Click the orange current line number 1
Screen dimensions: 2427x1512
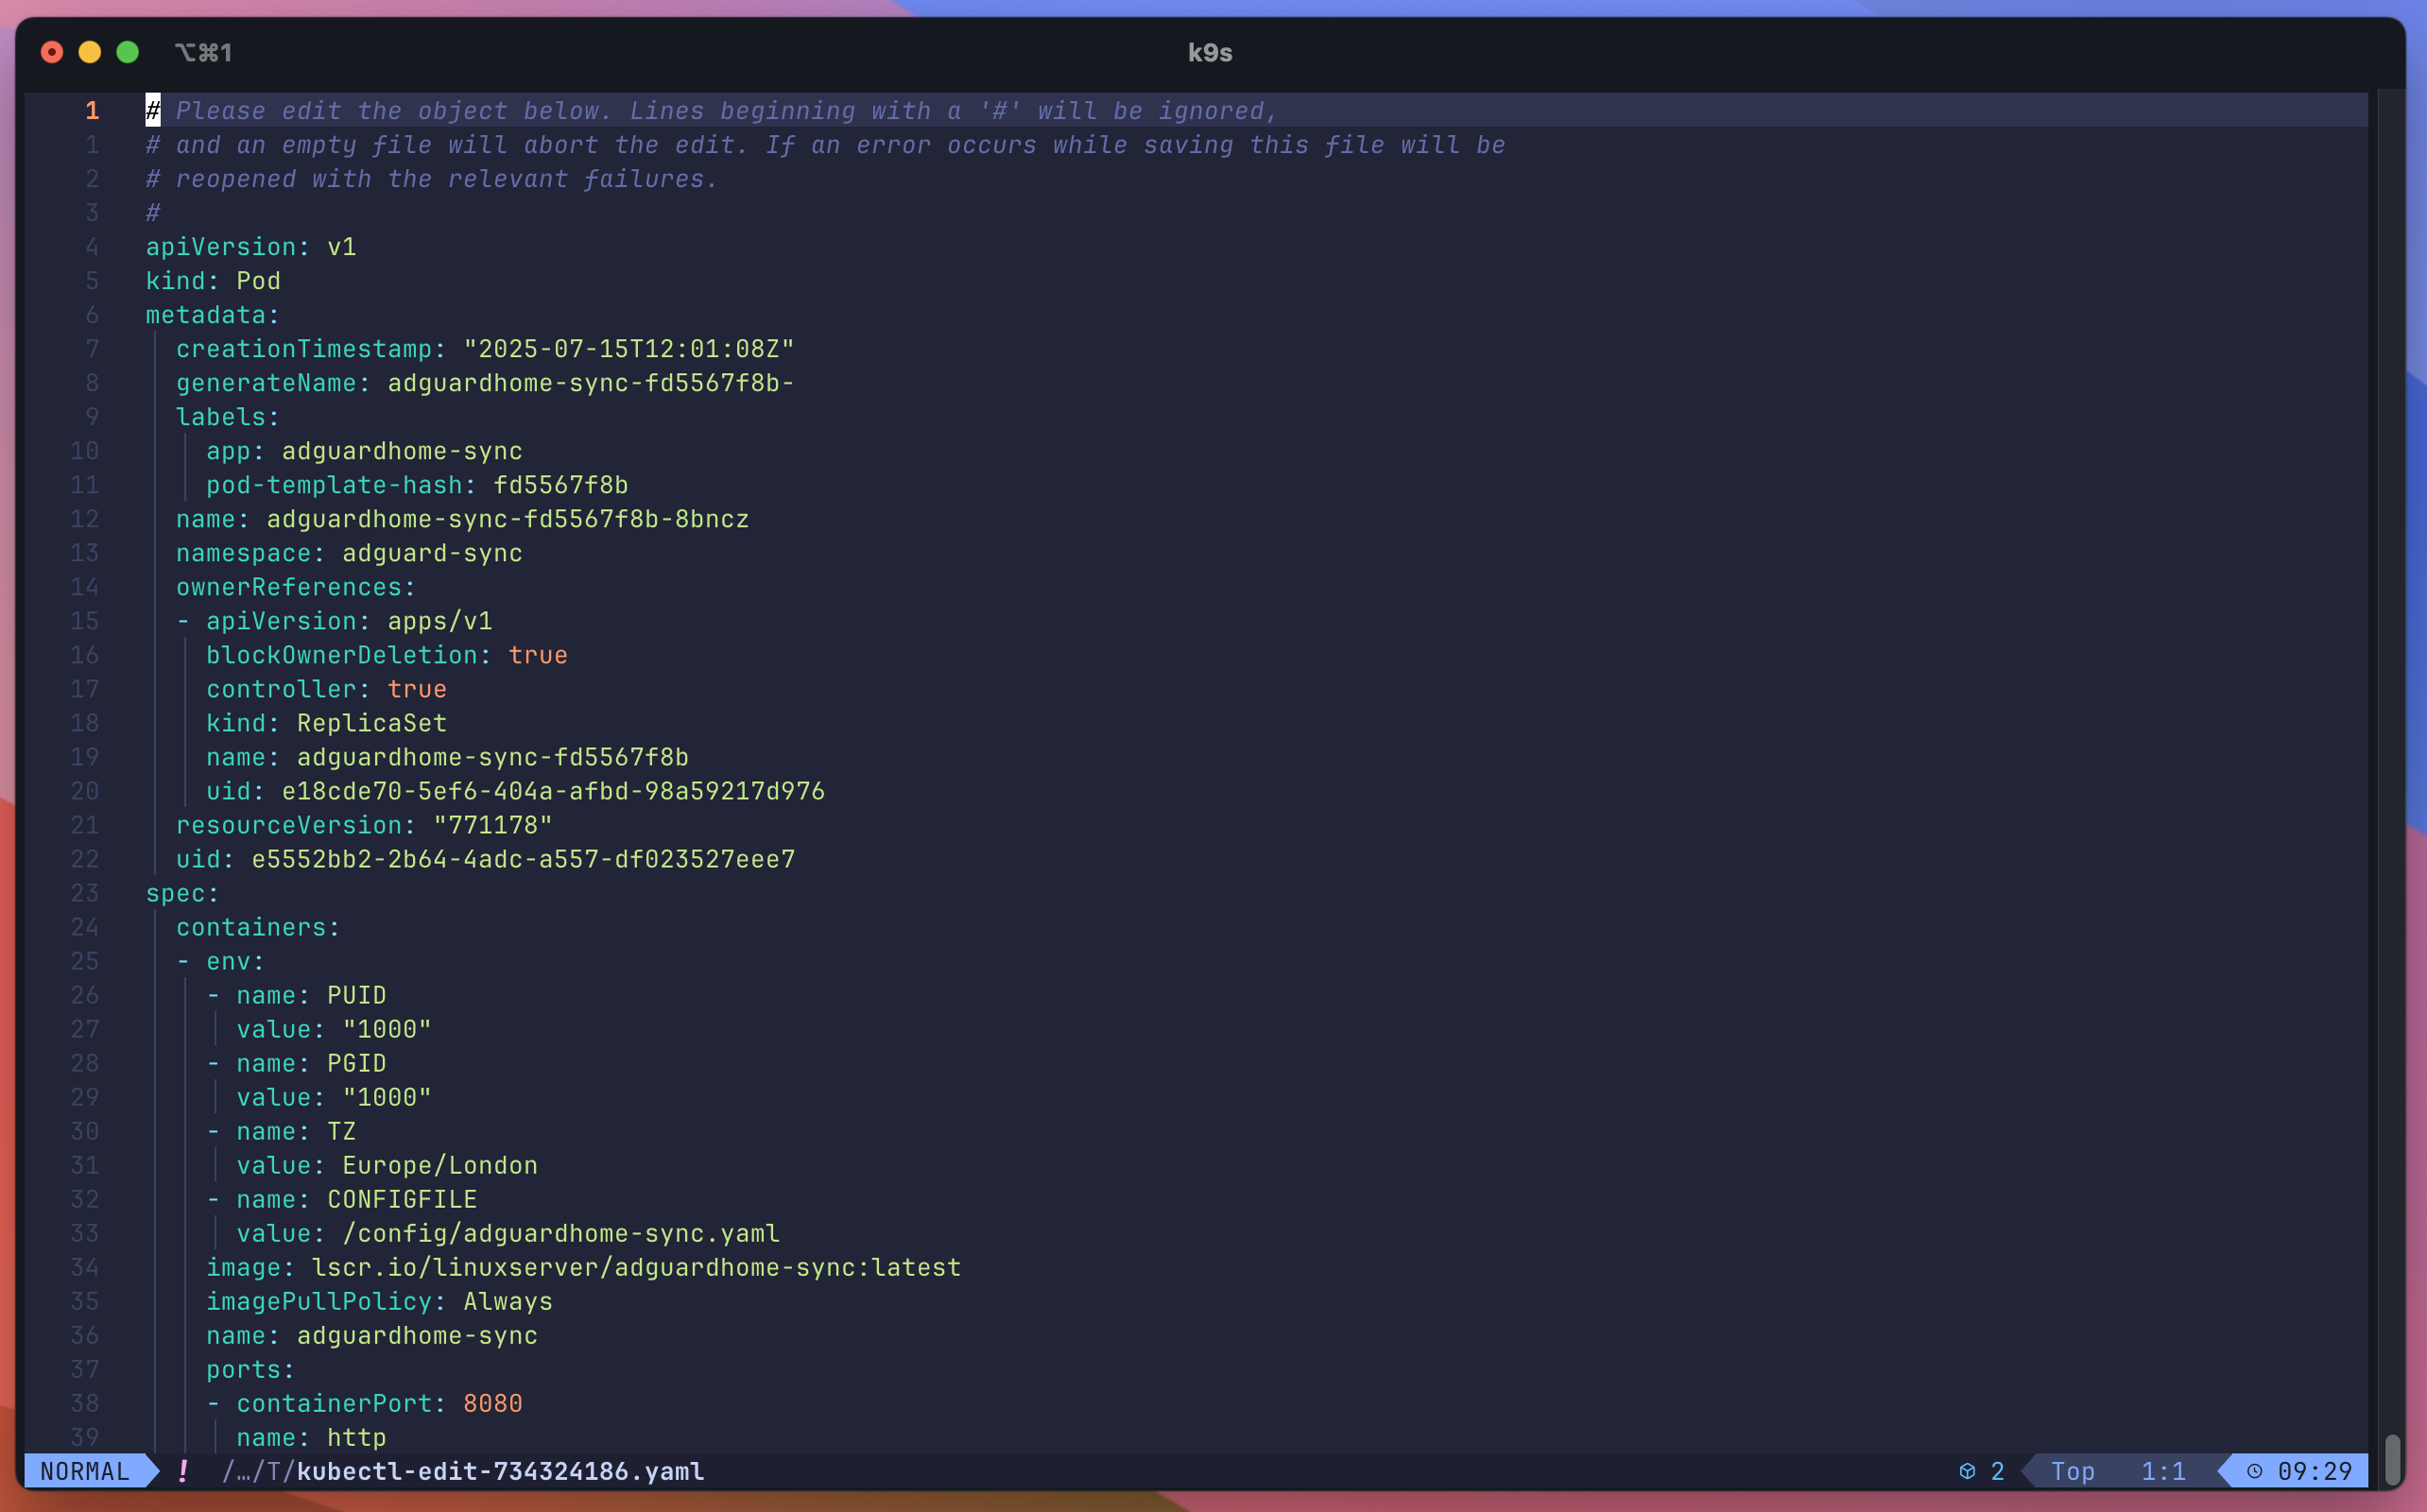(x=92, y=111)
